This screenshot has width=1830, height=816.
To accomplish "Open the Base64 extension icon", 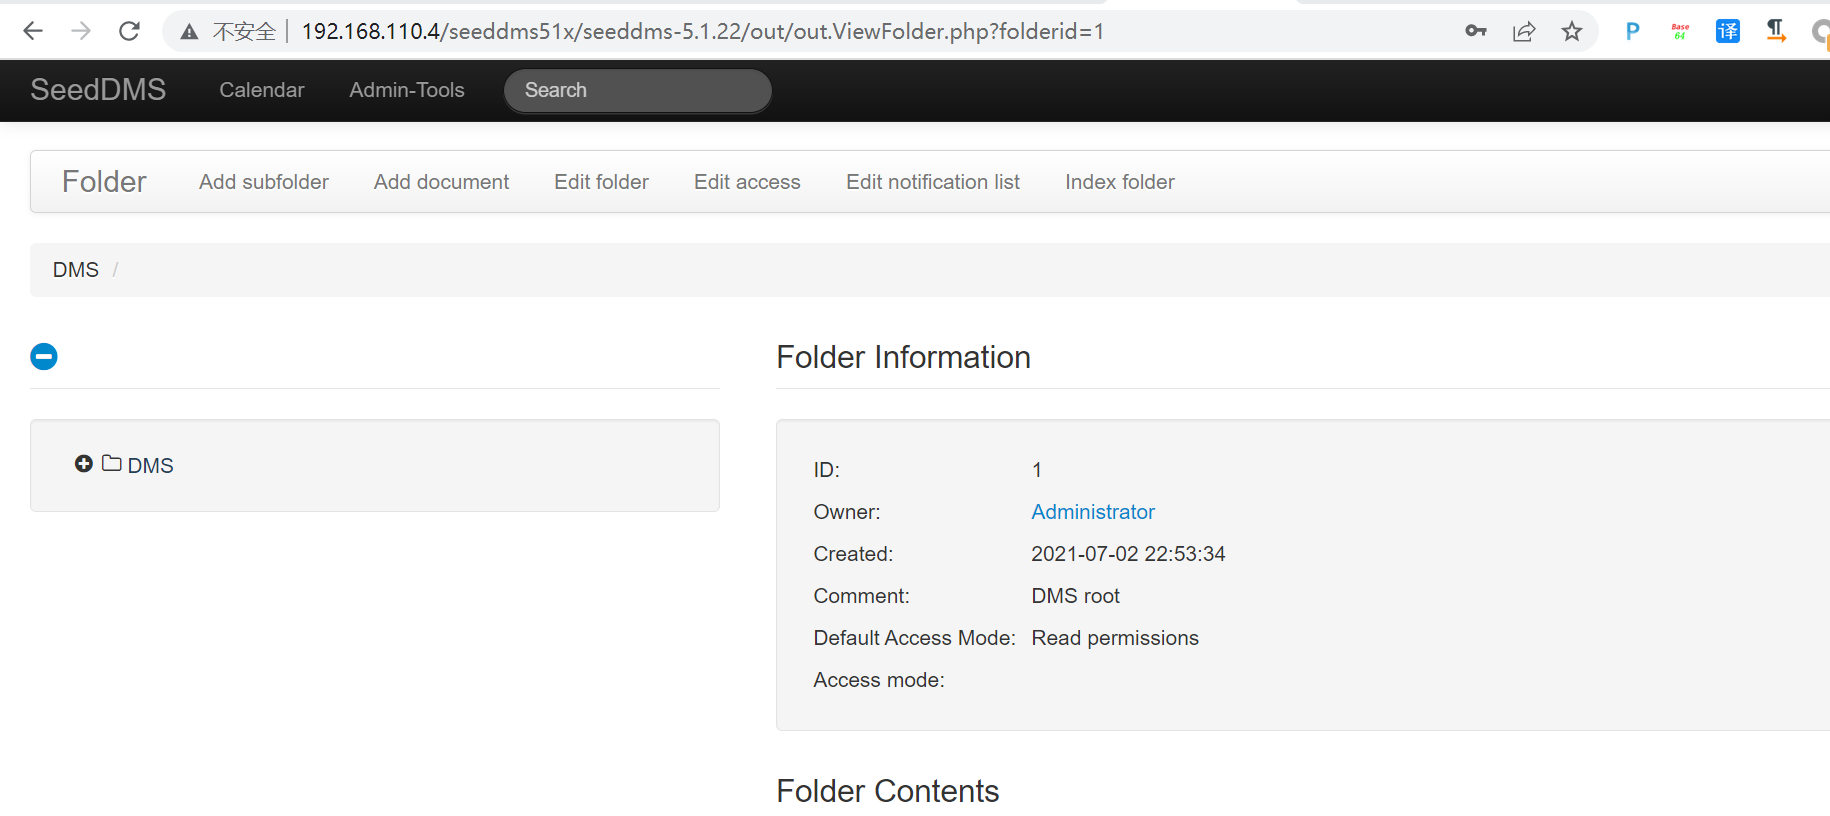I will point(1680,31).
